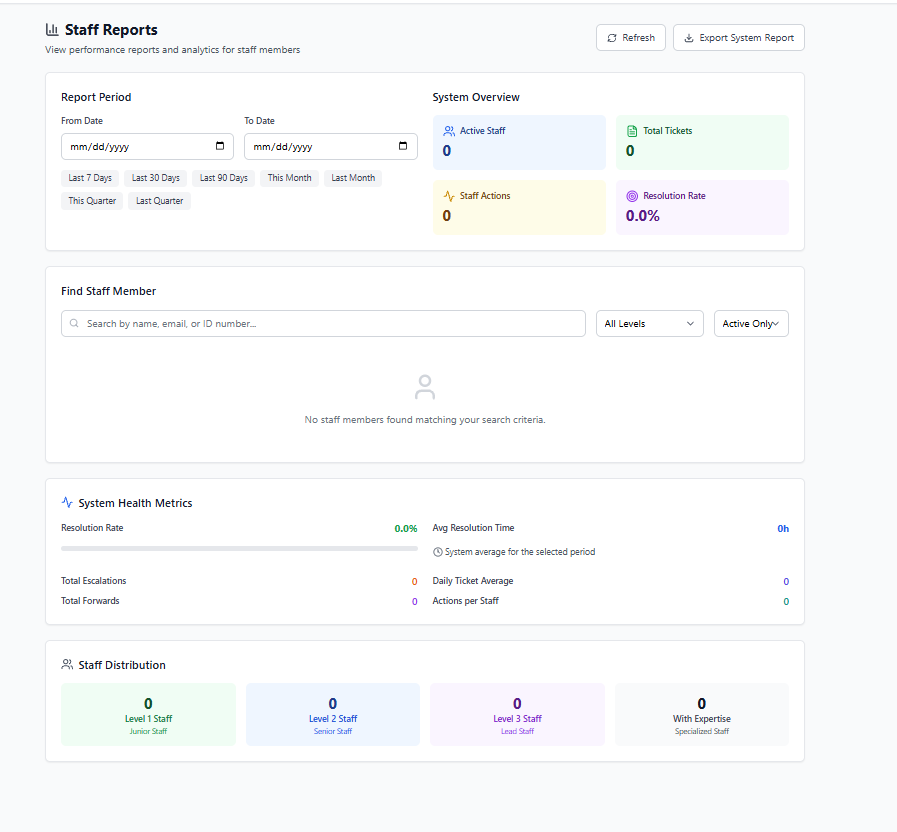Image resolution: width=897 pixels, height=832 pixels.
Task: Click the Total Tickets document icon
Action: pos(632,131)
